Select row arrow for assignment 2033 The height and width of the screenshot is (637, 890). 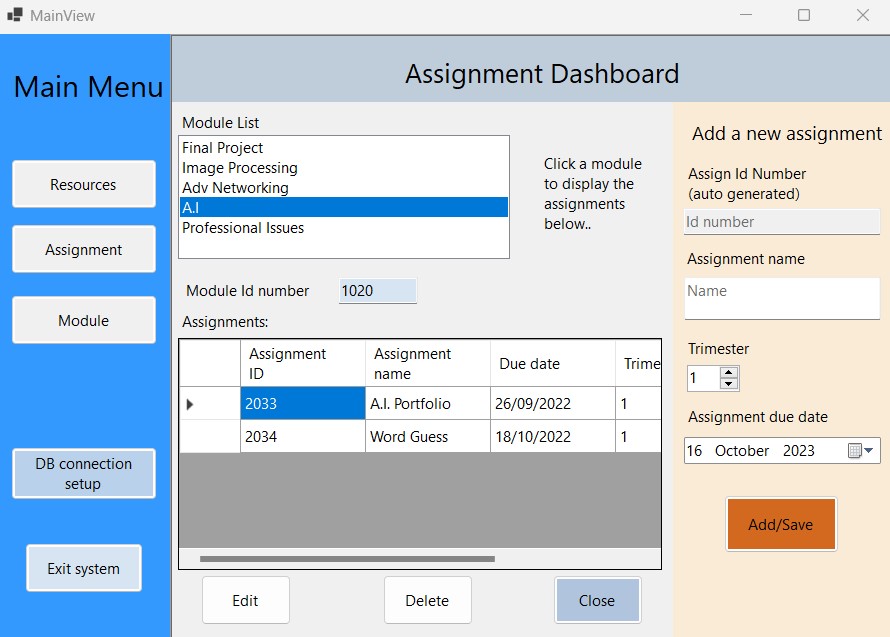pyautogui.click(x=190, y=404)
